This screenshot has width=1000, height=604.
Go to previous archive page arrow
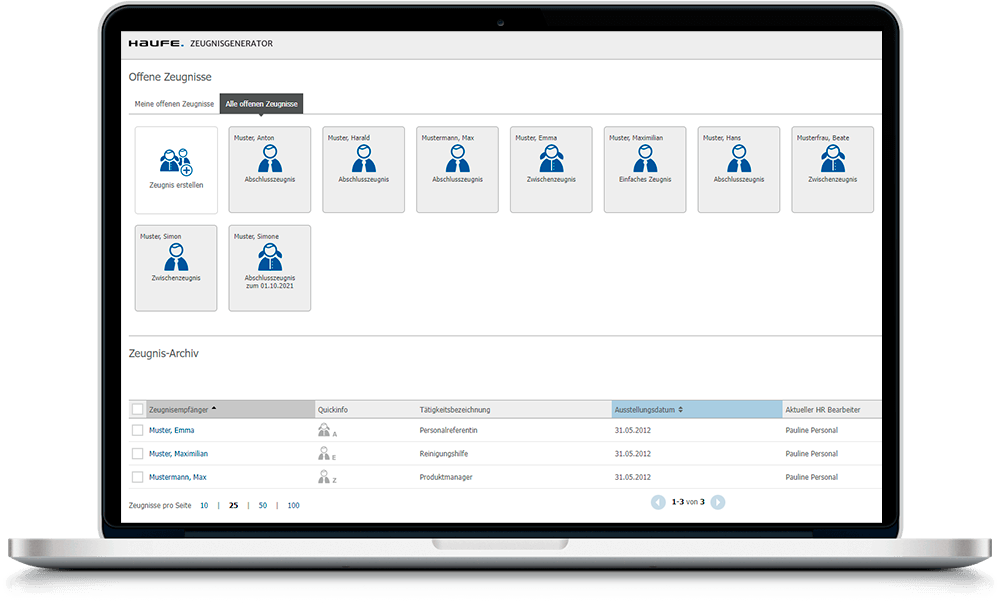tap(658, 503)
